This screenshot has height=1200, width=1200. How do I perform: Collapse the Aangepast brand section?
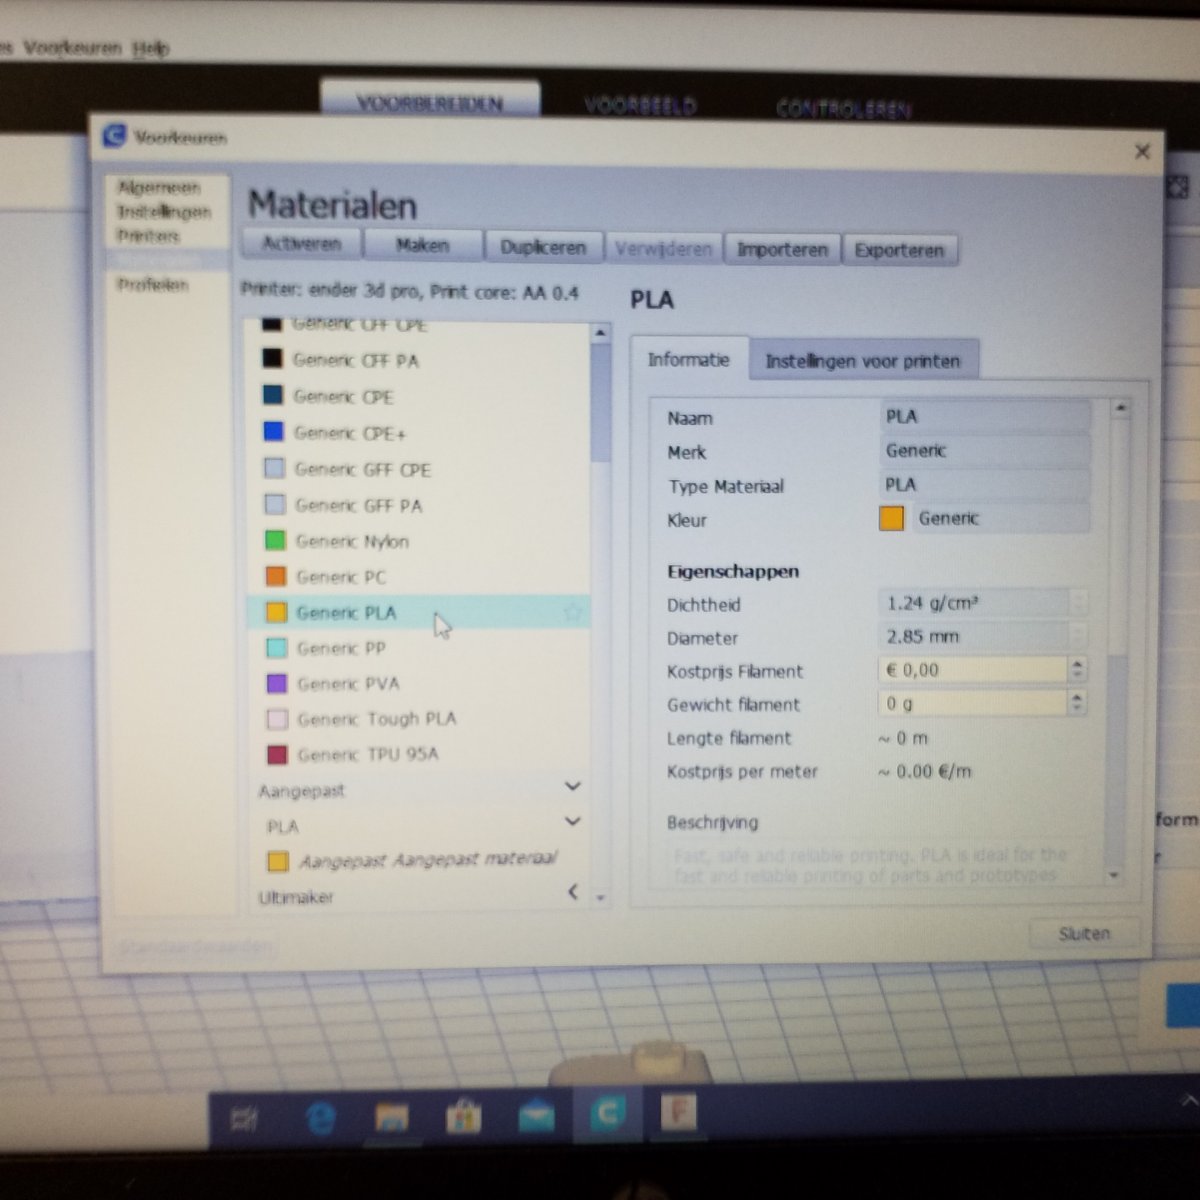click(573, 787)
